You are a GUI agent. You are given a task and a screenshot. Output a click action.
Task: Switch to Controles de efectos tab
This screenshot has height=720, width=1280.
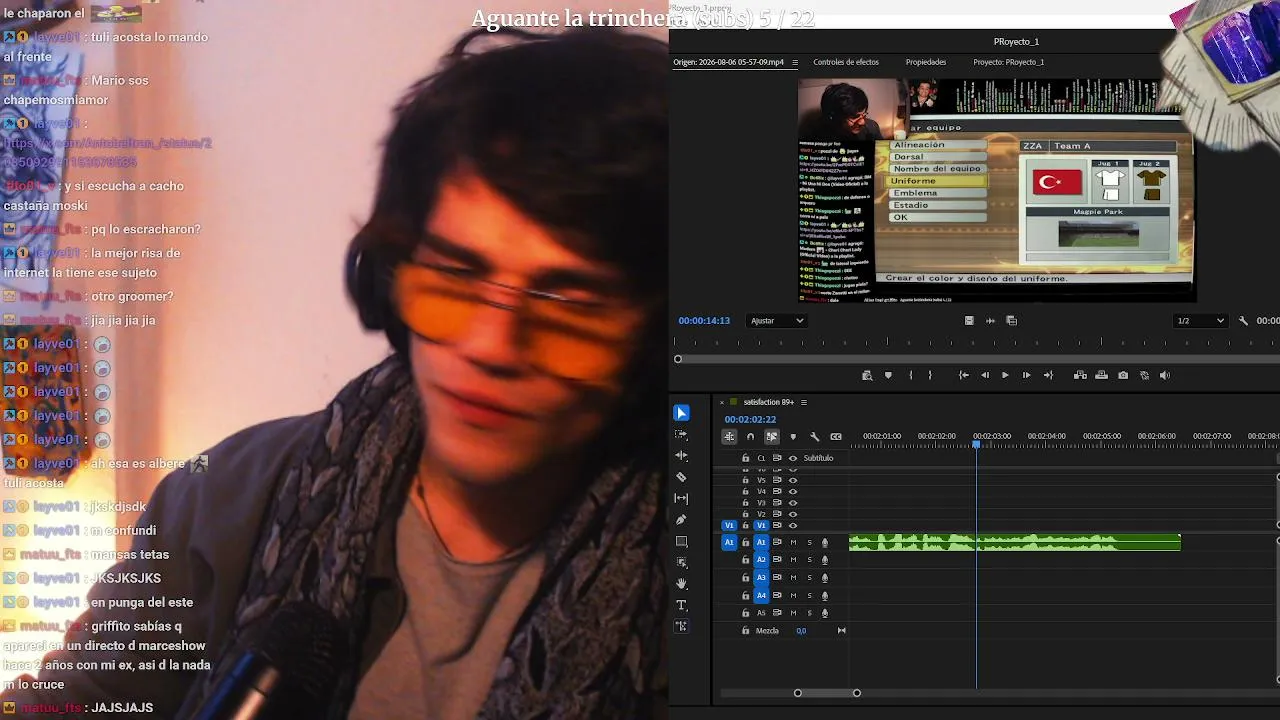click(x=846, y=62)
